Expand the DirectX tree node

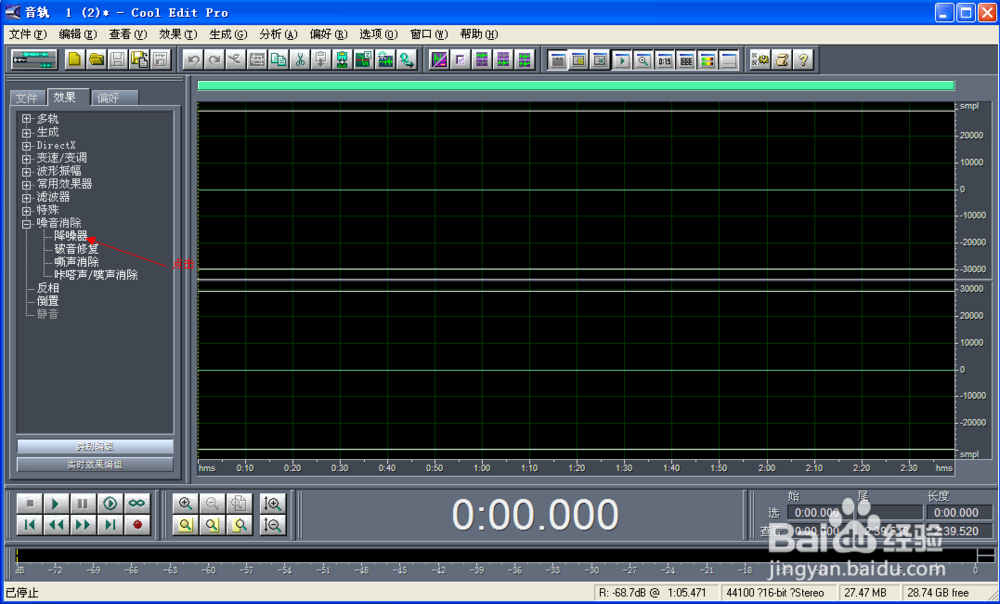pos(26,145)
